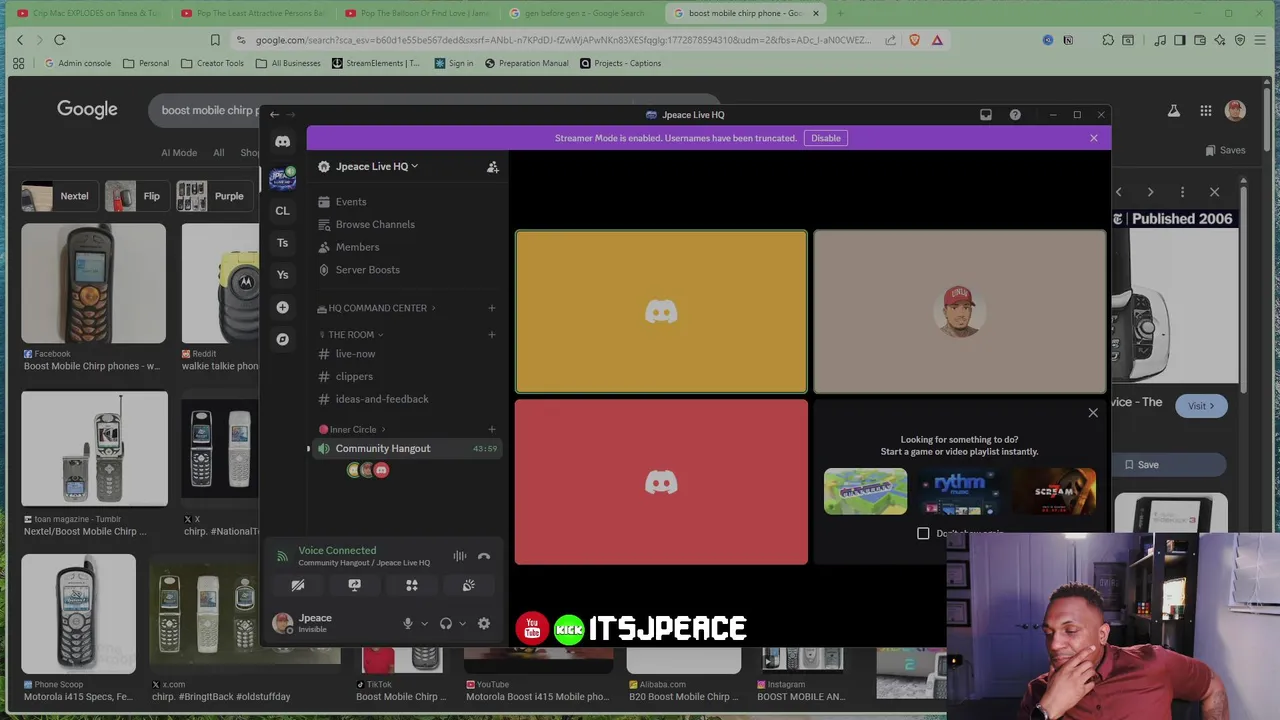Open the ideas-and-feedback channel
1280x720 pixels.
[405, 399]
